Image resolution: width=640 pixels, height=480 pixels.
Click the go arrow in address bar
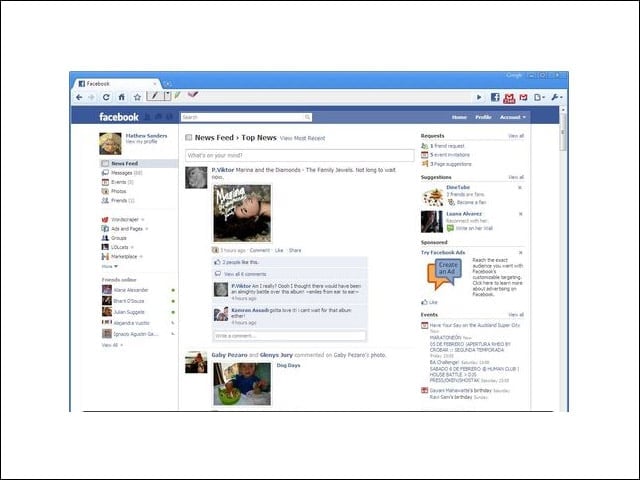point(479,97)
